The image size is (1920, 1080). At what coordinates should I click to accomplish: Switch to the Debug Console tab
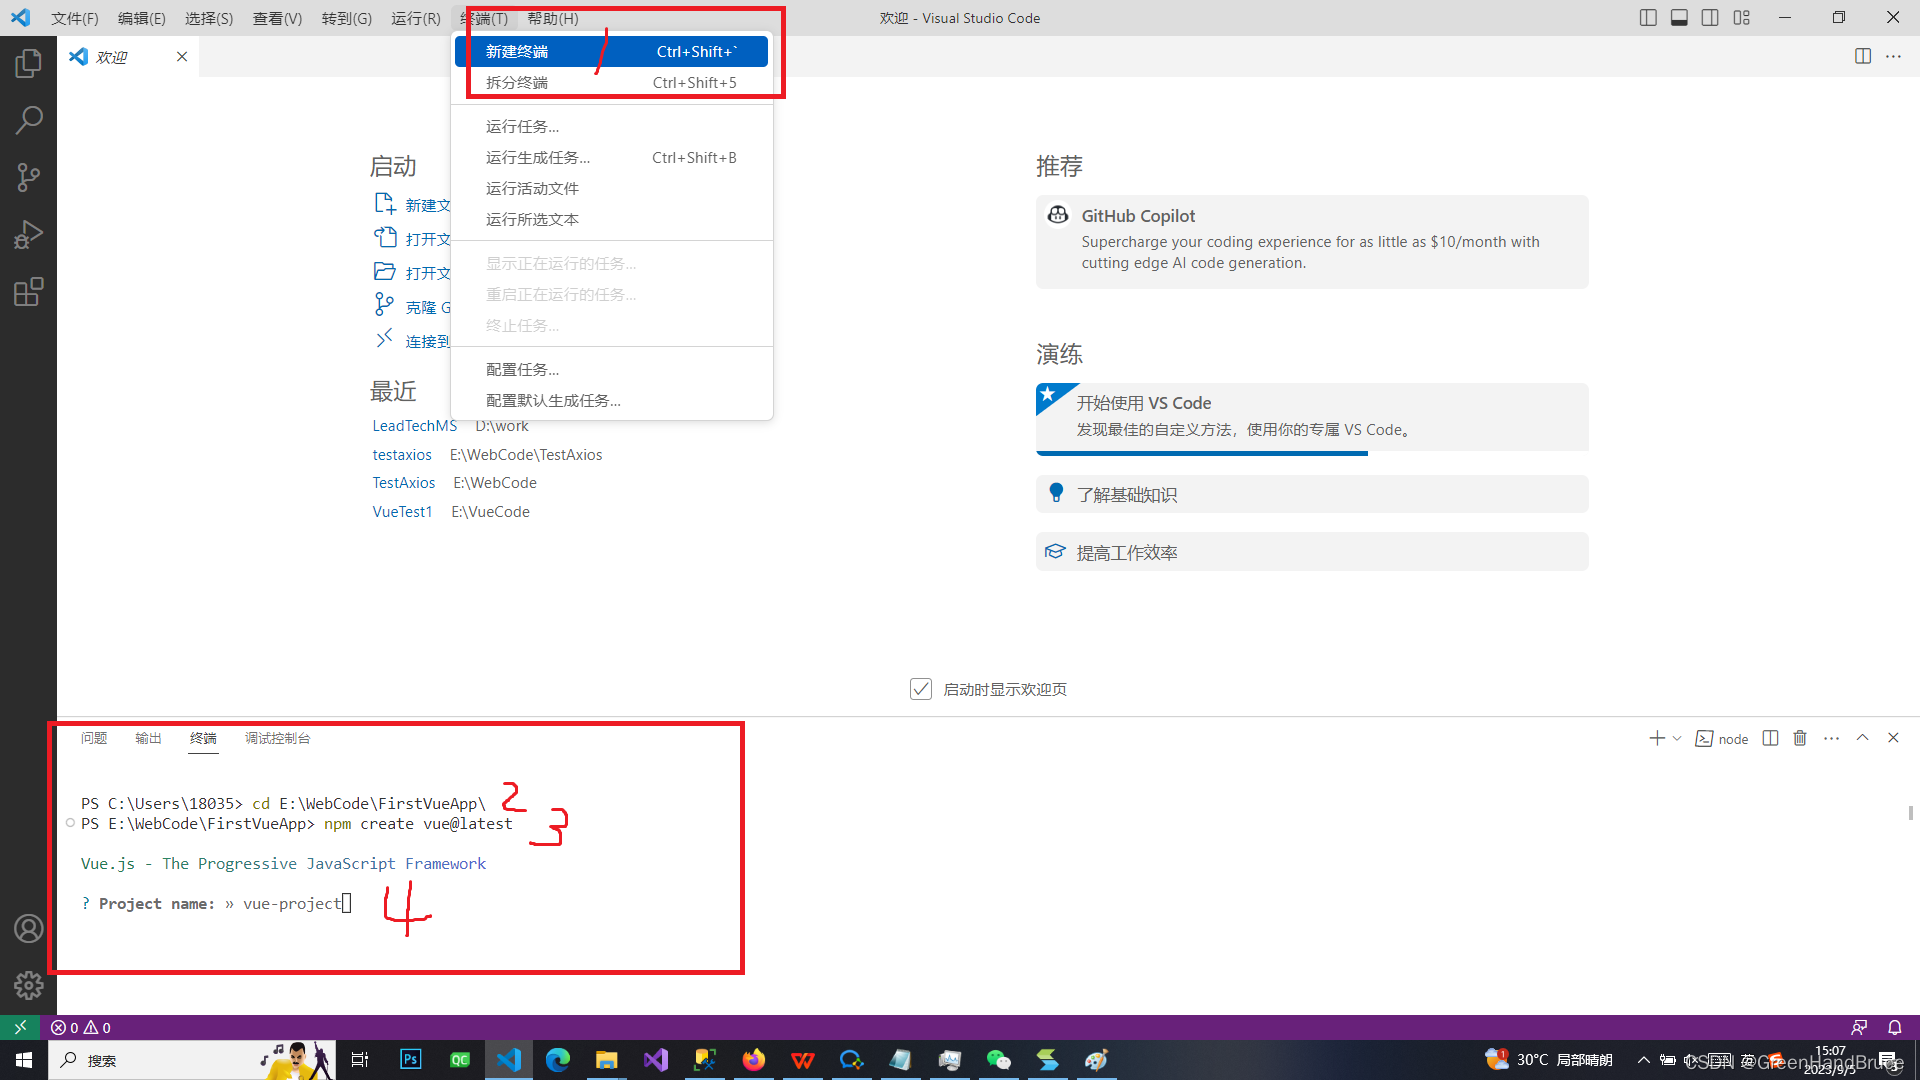tap(277, 738)
